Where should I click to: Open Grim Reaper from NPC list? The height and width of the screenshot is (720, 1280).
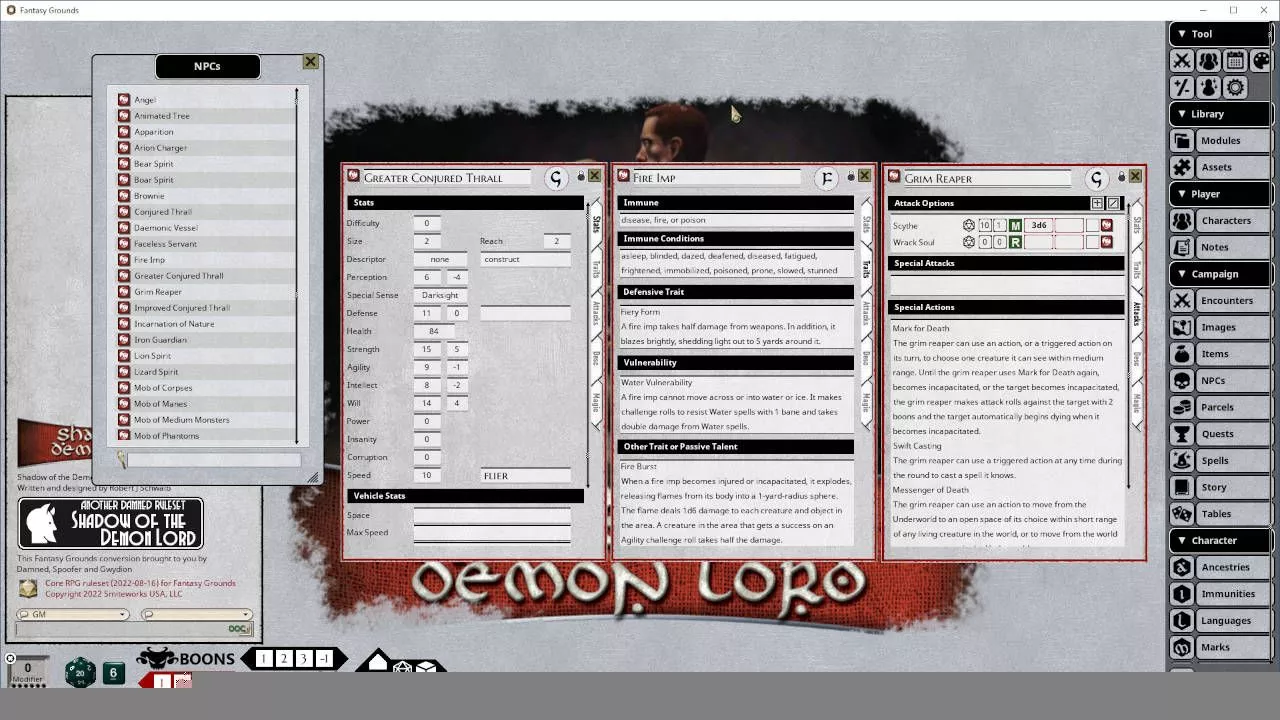206,292
